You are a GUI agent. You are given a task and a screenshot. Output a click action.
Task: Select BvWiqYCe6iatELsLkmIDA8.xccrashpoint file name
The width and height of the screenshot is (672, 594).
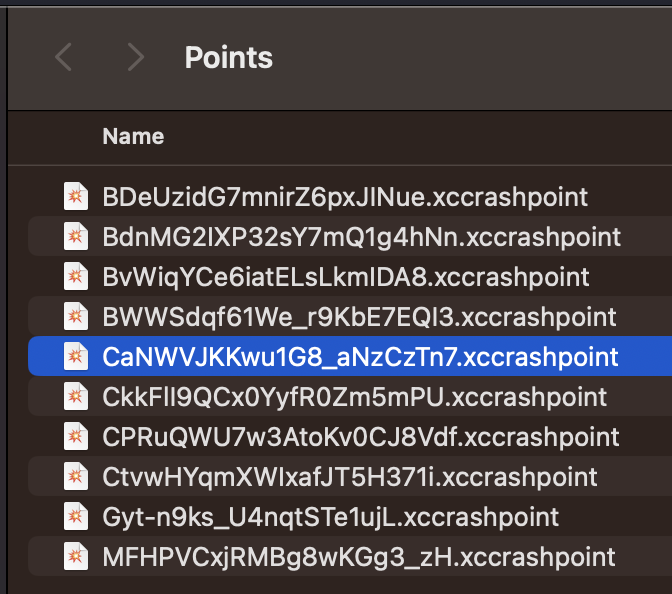pos(346,276)
